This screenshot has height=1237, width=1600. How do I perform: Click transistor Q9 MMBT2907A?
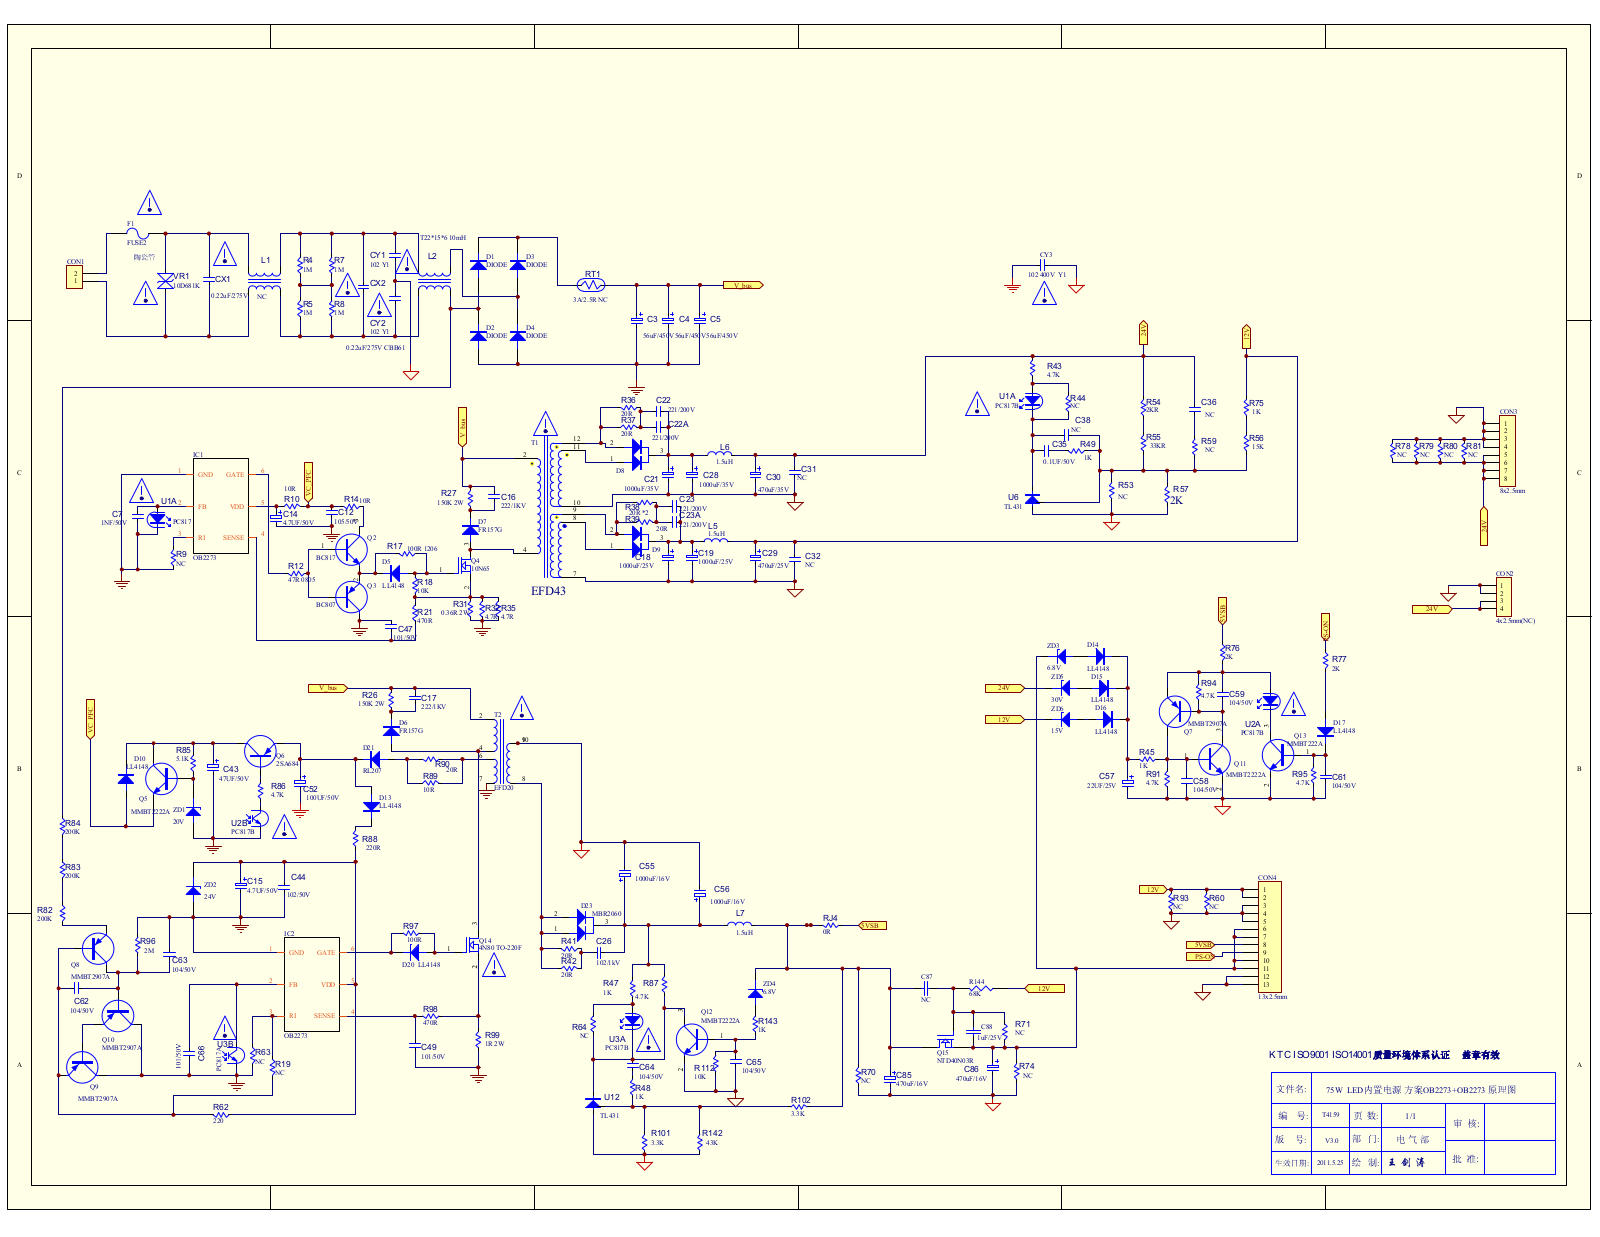[82, 1066]
